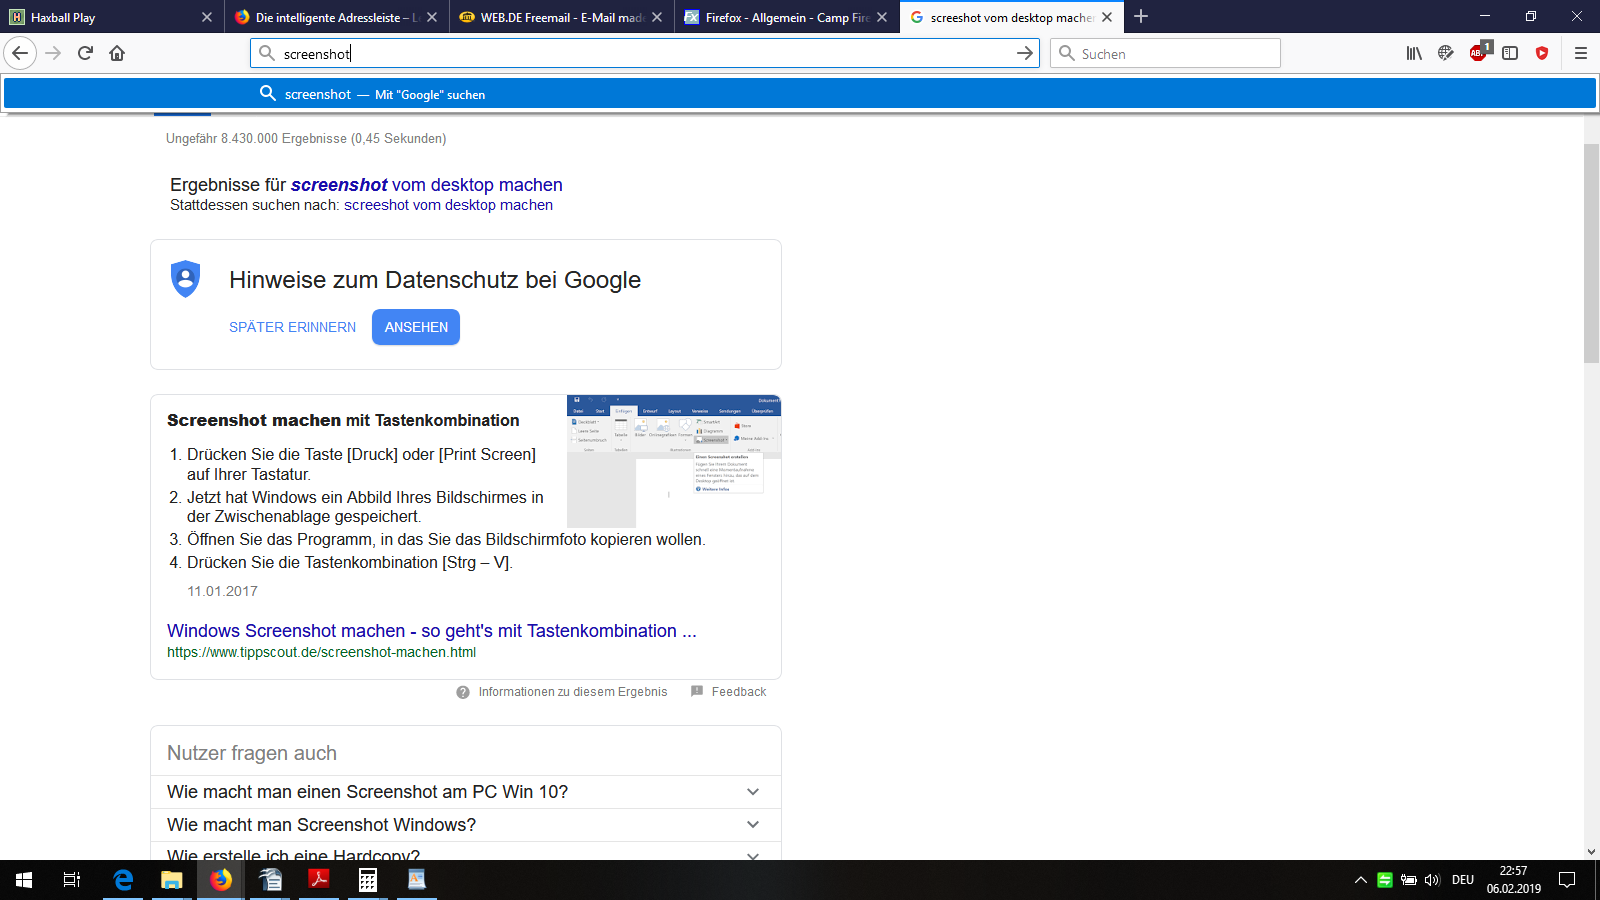Screen dimensions: 1600x900
Task: Open the Windows Start menu
Action: point(24,880)
